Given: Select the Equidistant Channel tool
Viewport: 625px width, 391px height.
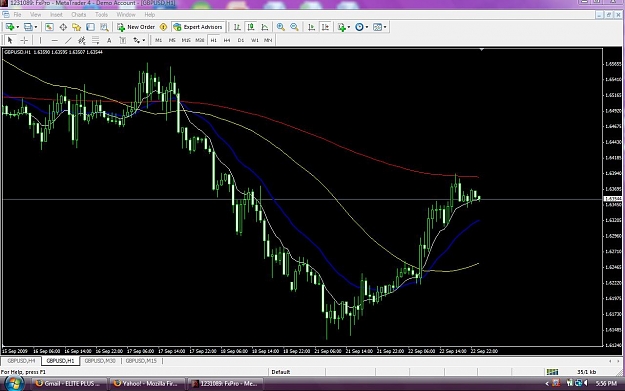Looking at the screenshot, I should coord(82,40).
